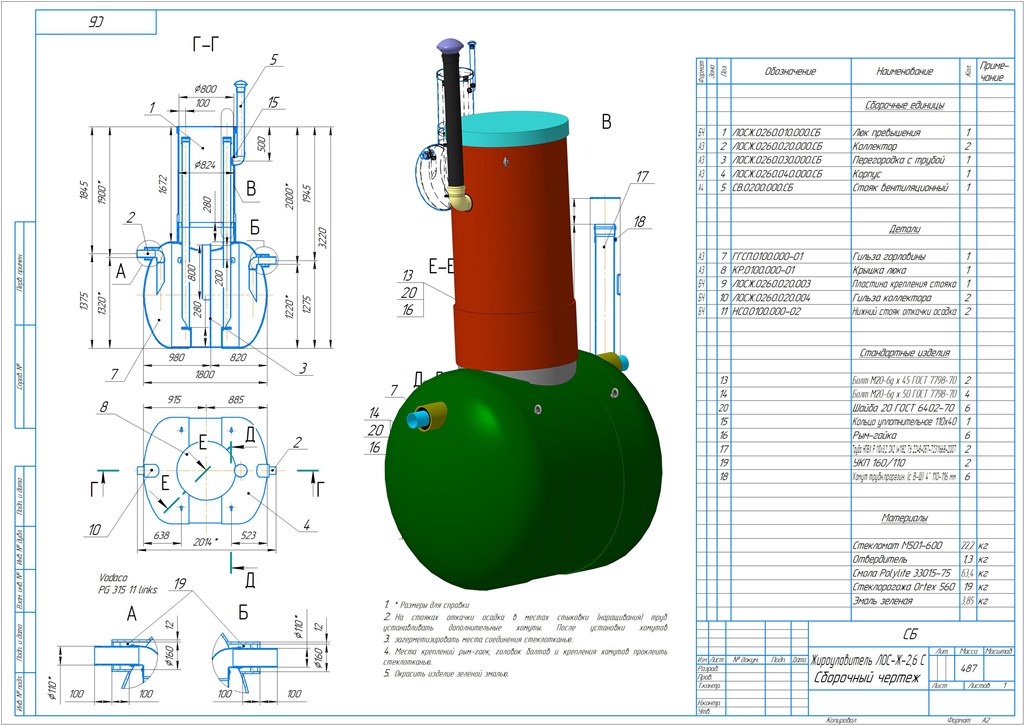Click the 'Рым-гайка' cell
The image size is (1024, 725).
875,436
